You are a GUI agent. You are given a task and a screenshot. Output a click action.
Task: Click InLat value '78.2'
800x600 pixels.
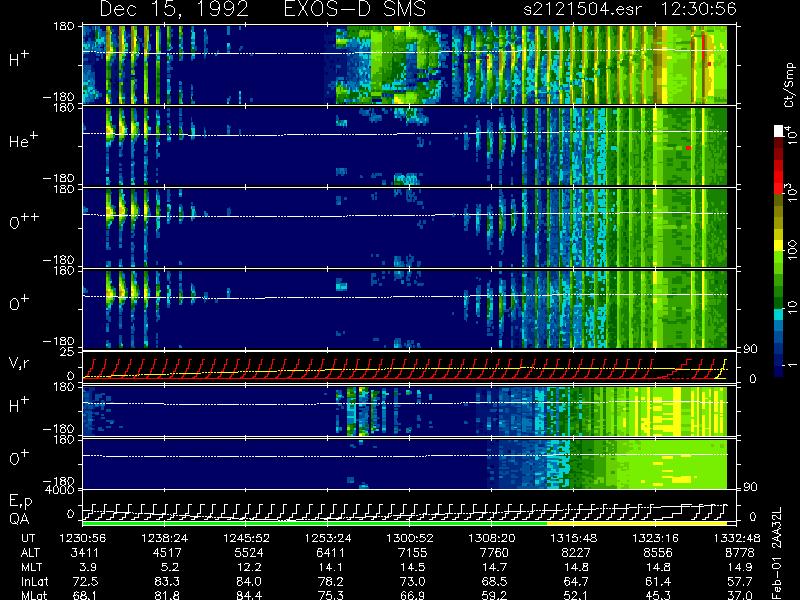click(x=331, y=582)
